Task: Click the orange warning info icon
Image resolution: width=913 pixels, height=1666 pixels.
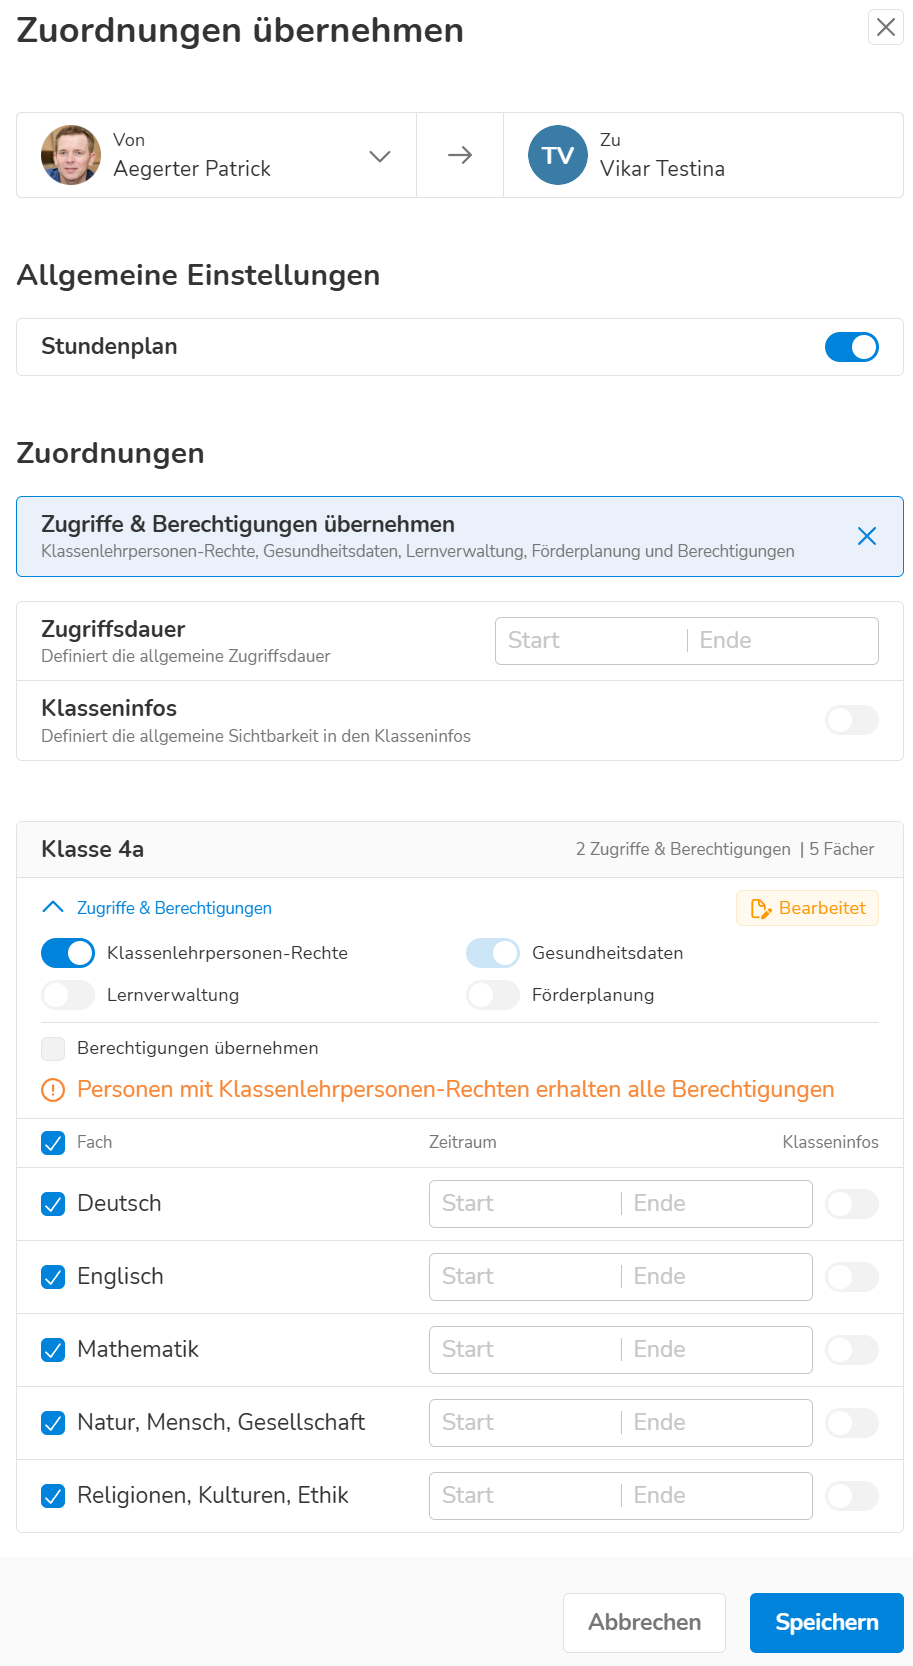Action: pos(53,1090)
